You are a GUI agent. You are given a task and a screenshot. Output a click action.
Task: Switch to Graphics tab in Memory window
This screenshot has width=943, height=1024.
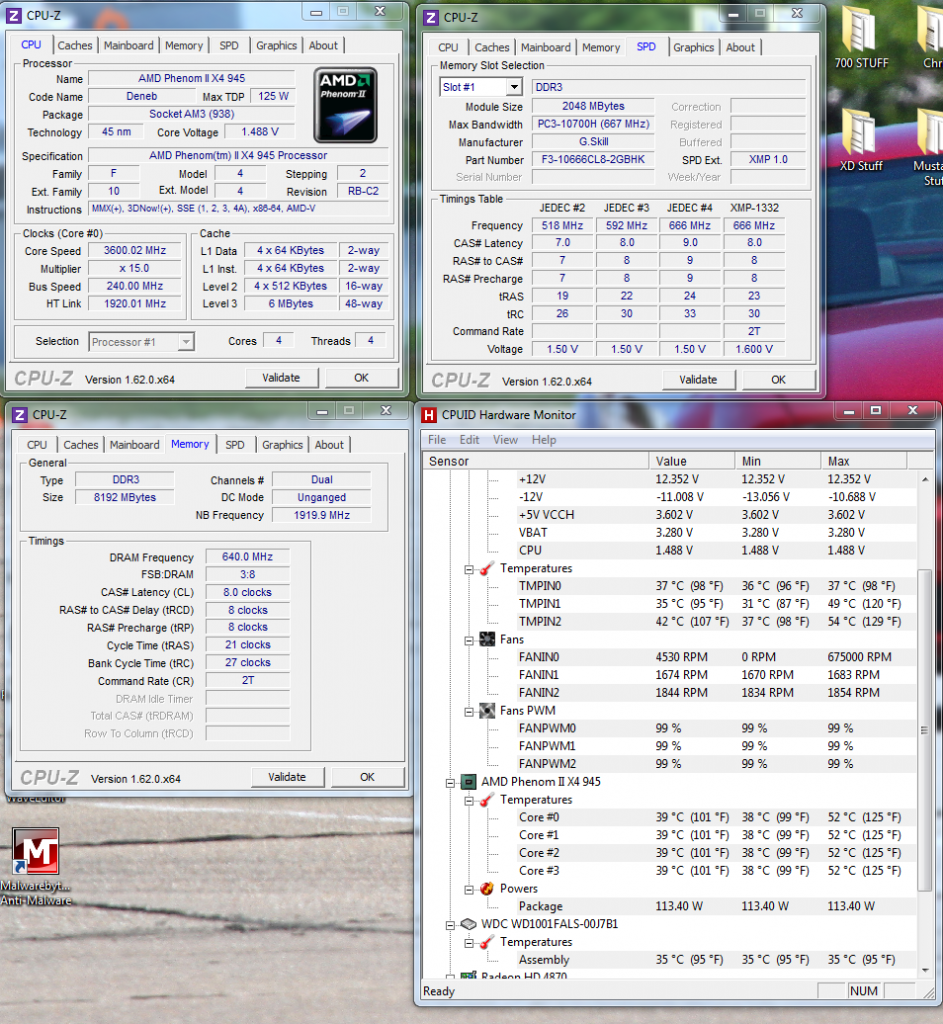point(282,445)
